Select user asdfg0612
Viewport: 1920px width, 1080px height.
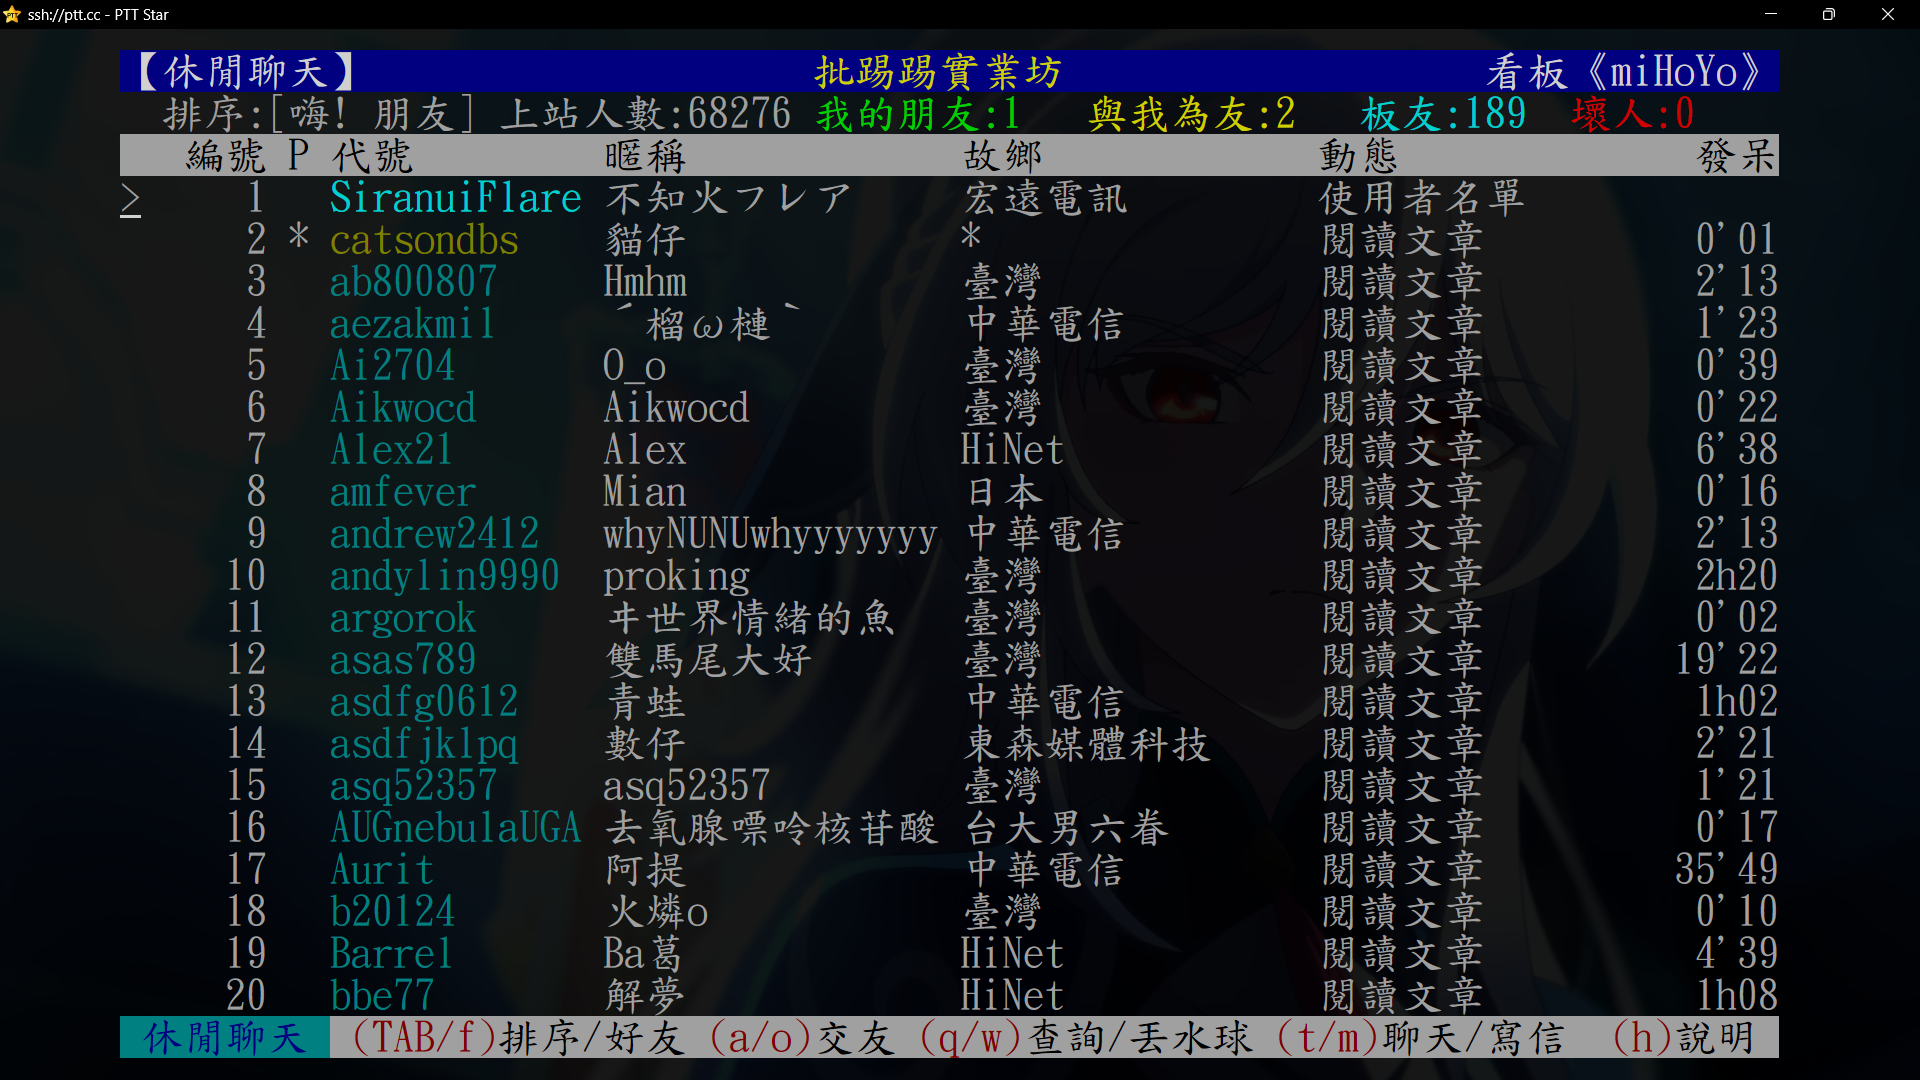(x=424, y=702)
